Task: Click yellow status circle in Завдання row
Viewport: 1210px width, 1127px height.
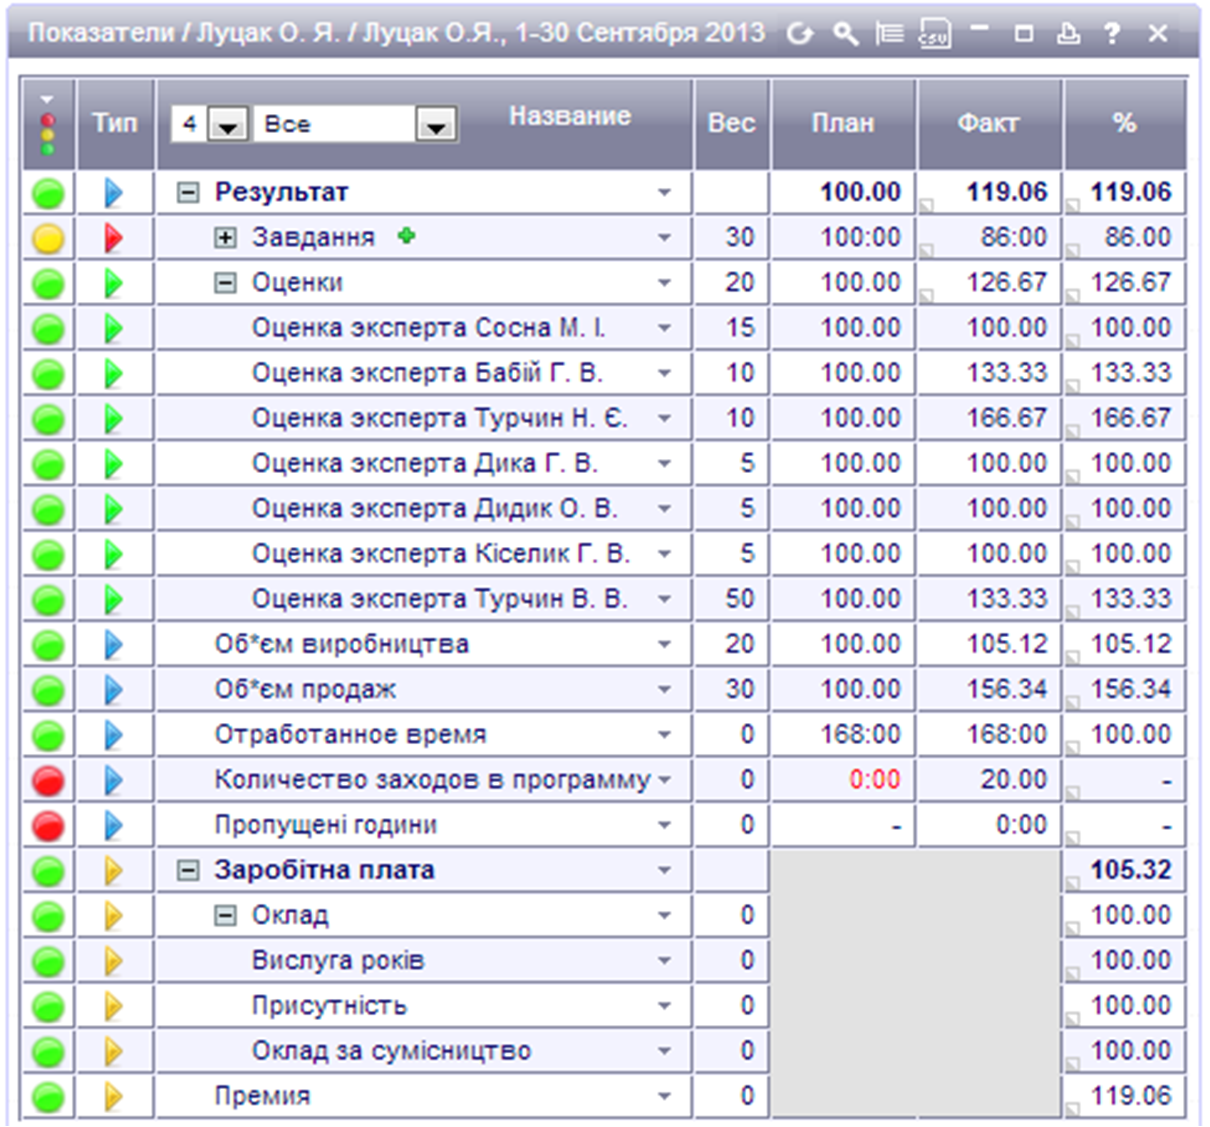Action: [48, 238]
